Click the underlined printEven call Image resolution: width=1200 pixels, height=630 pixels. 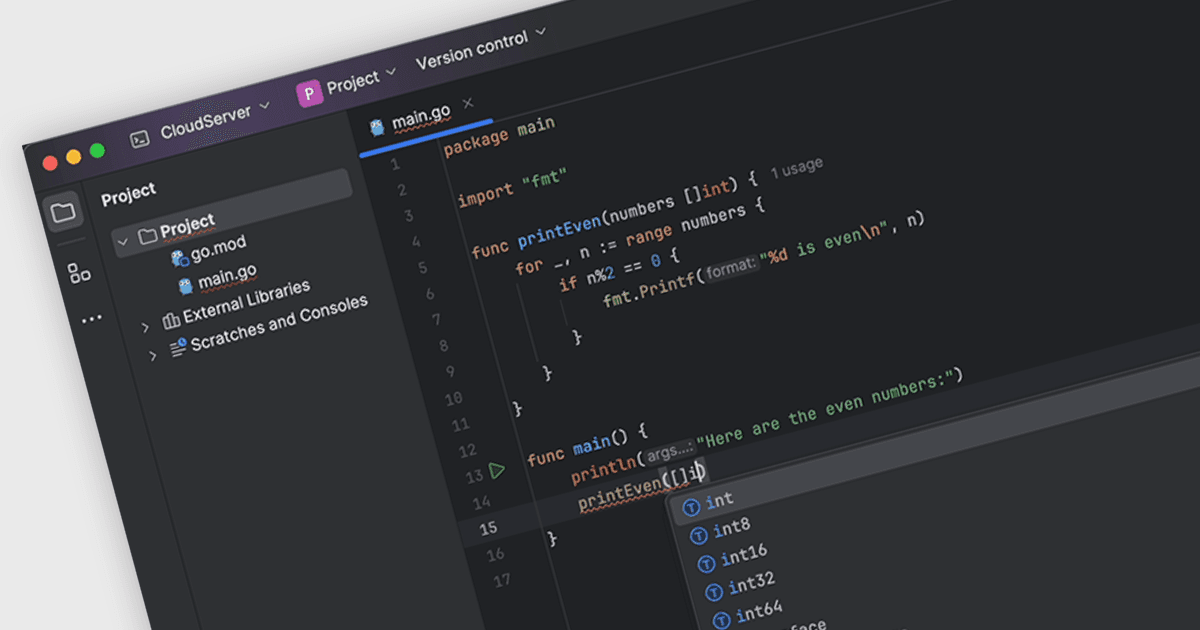620,496
